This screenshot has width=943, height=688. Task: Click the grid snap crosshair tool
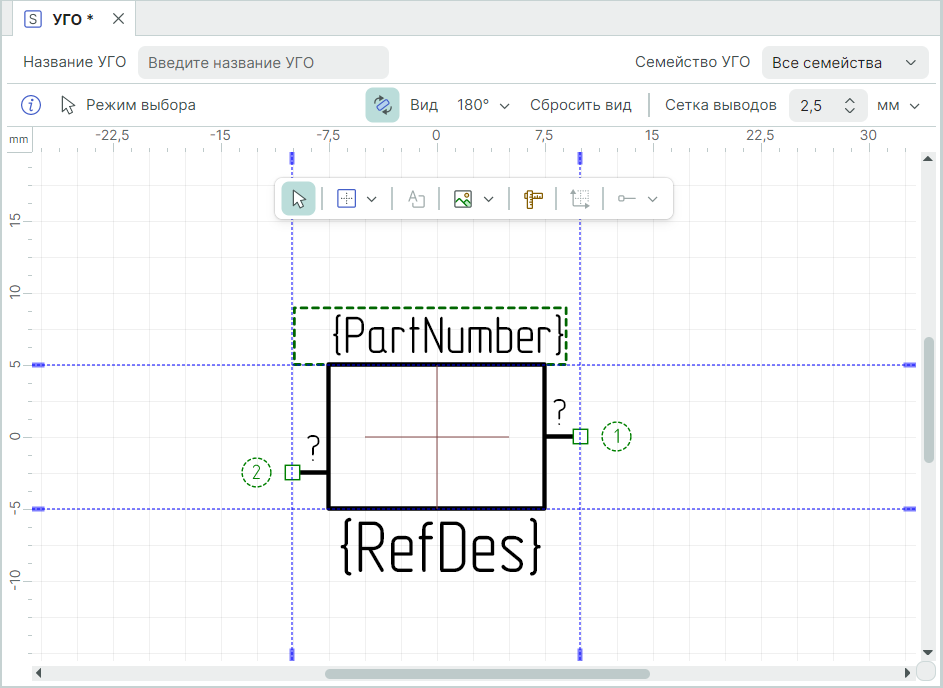(346, 199)
